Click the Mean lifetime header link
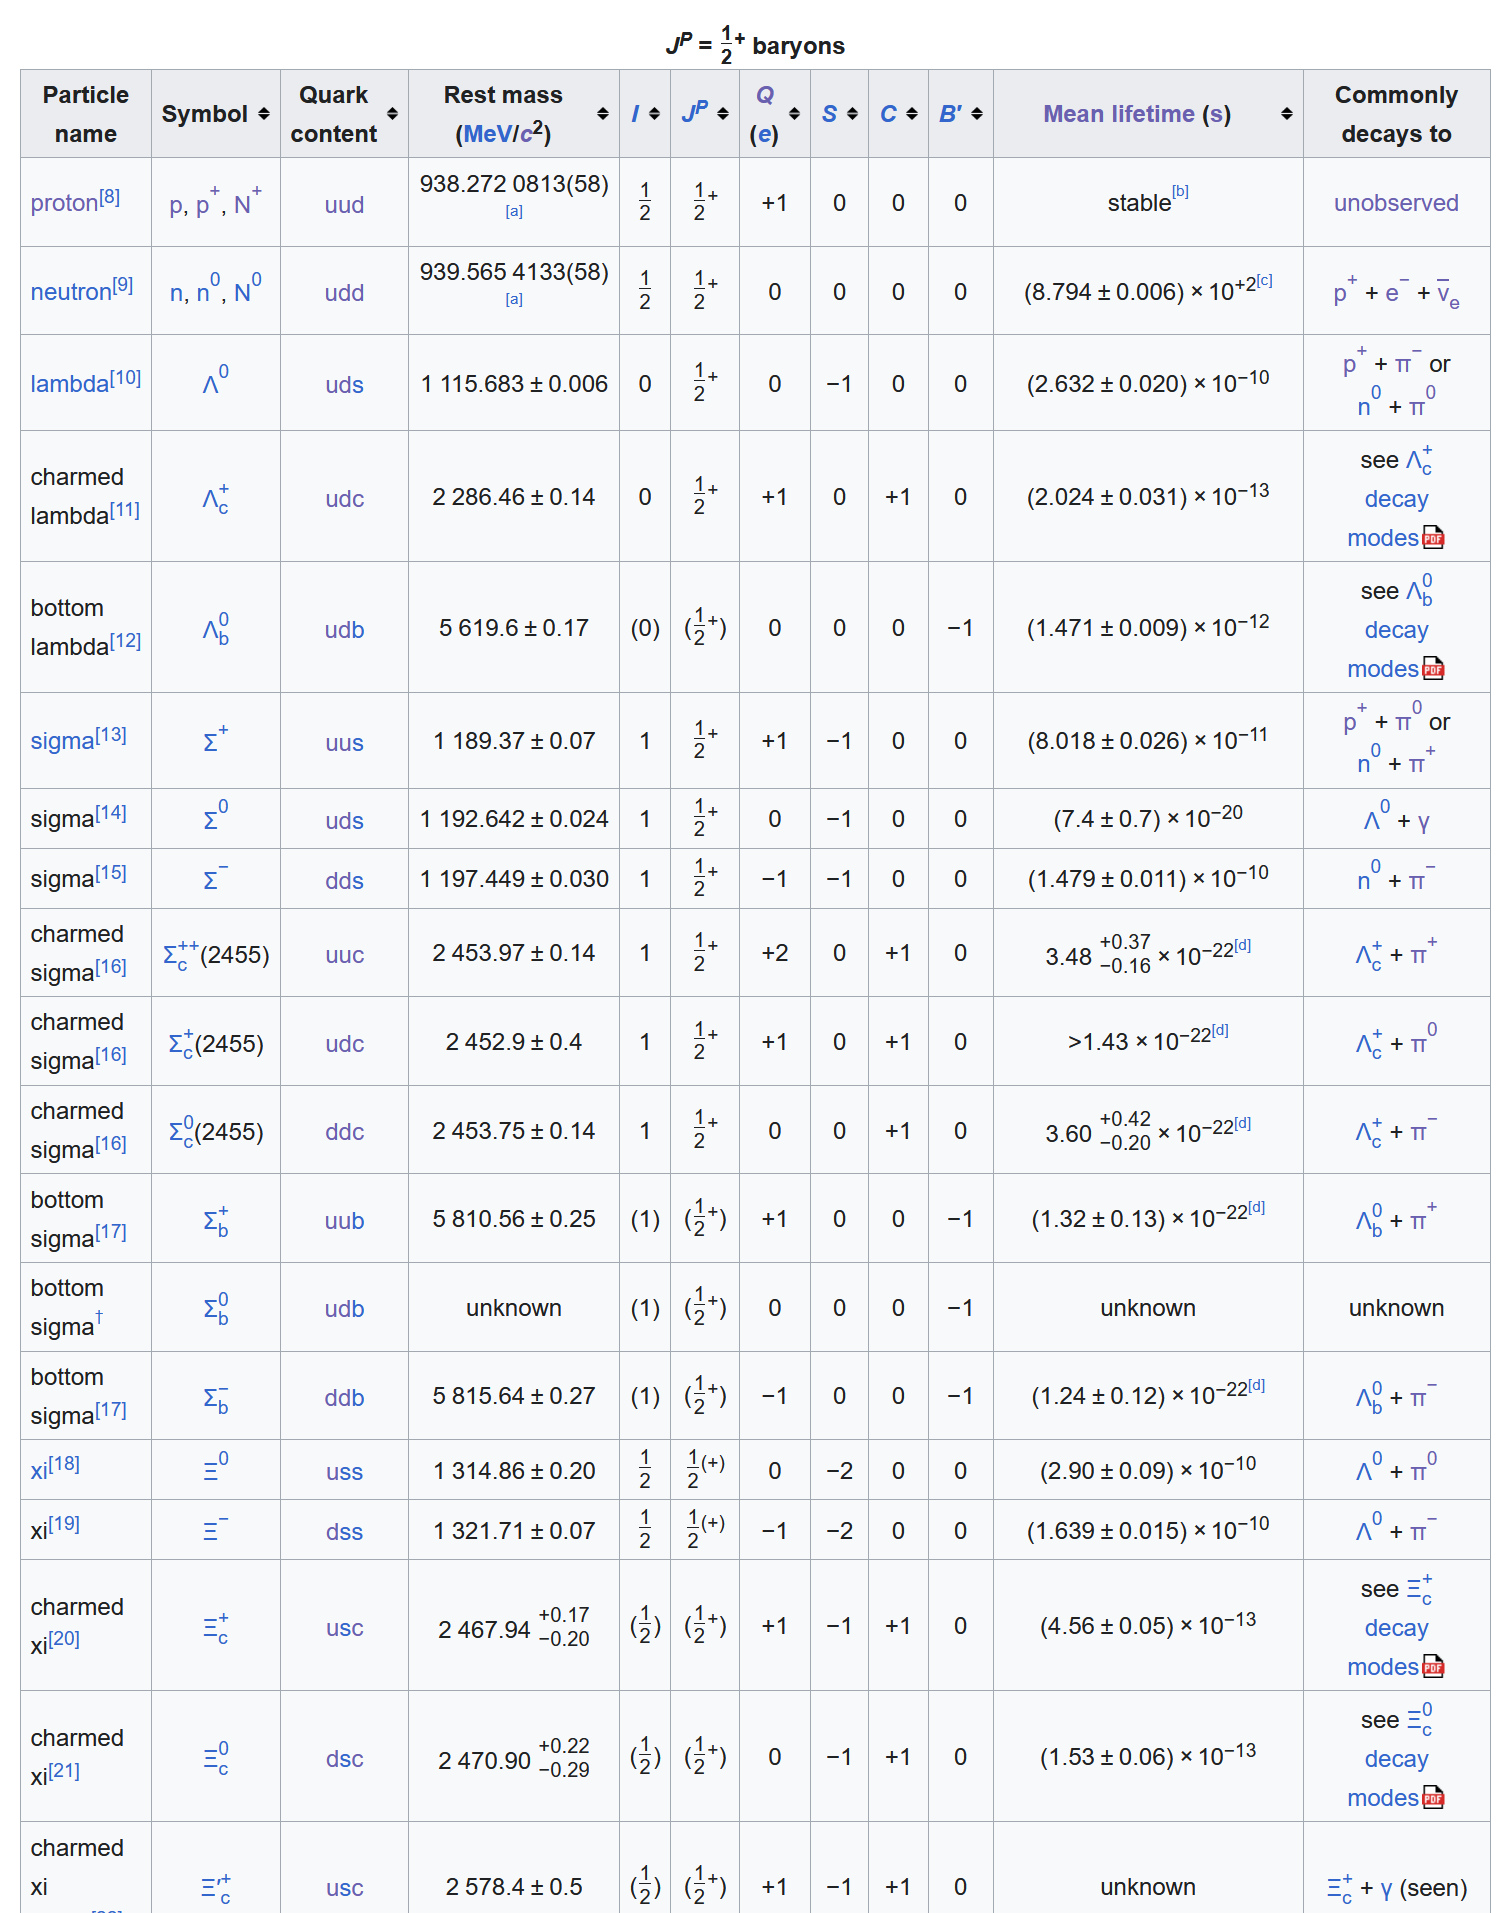Image resolution: width=1499 pixels, height=1913 pixels. pos(1118,114)
